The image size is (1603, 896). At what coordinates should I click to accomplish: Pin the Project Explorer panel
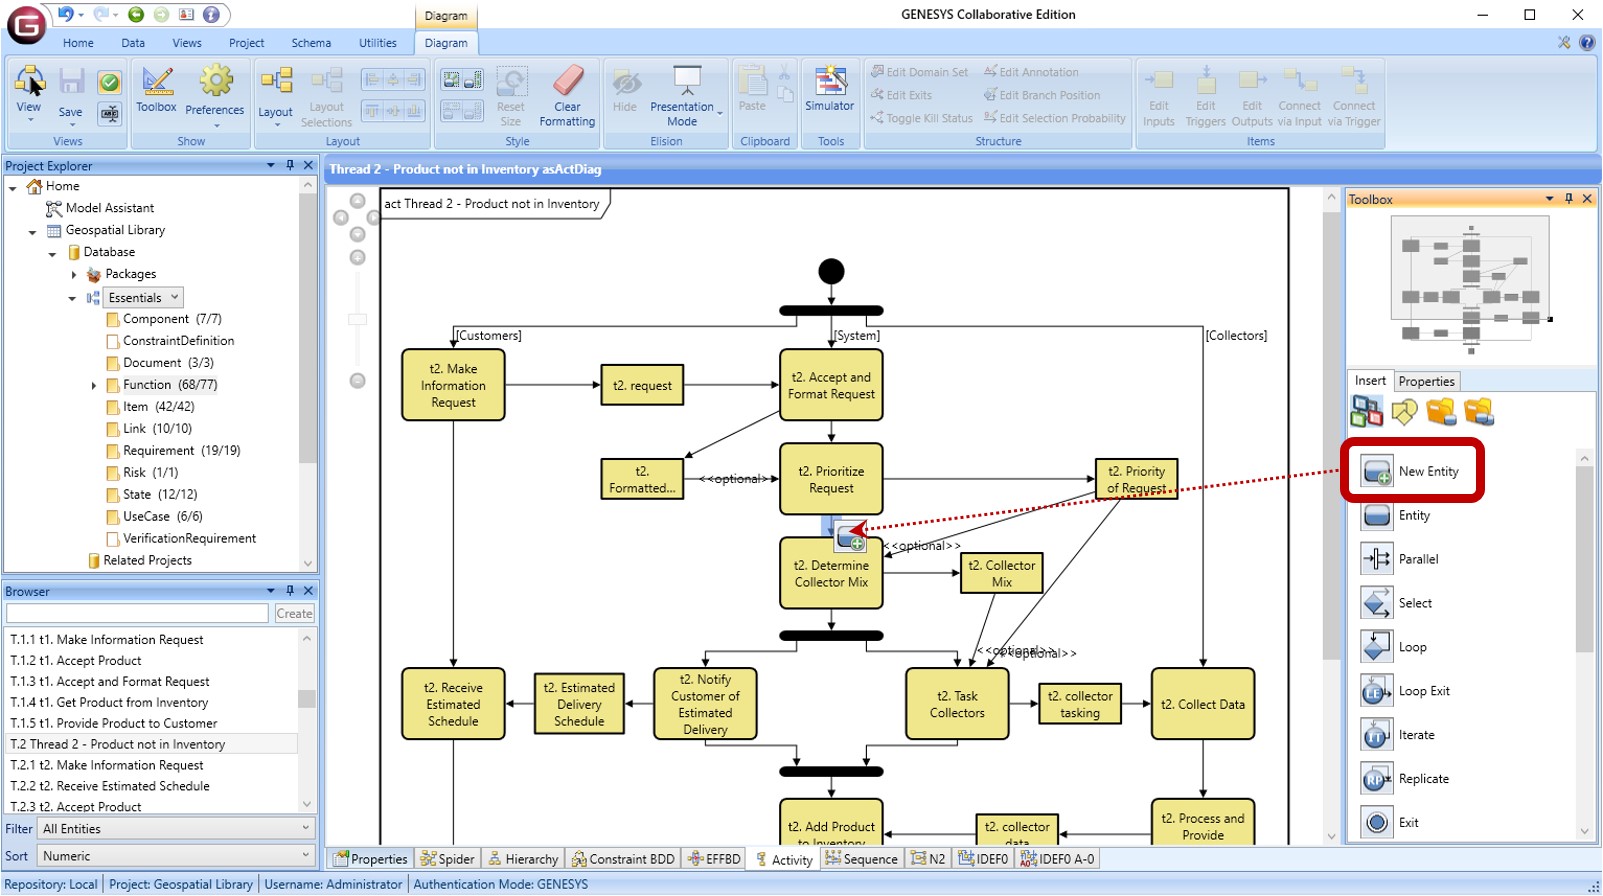pos(290,166)
